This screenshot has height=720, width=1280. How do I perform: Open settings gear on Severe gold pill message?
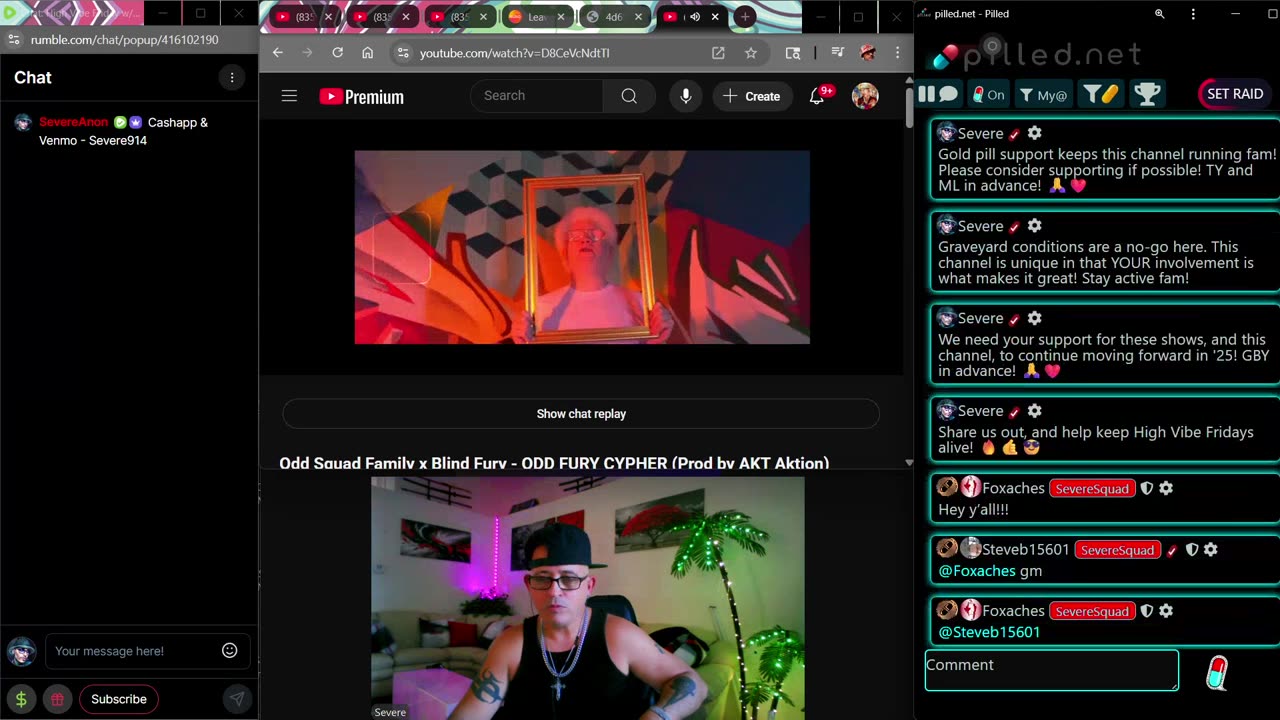[x=1034, y=133]
